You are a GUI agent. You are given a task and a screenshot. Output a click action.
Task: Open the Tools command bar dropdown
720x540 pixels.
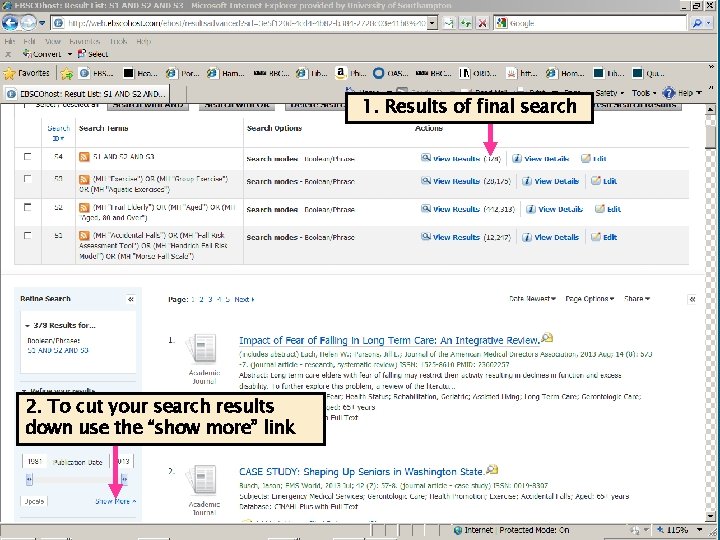coord(644,93)
